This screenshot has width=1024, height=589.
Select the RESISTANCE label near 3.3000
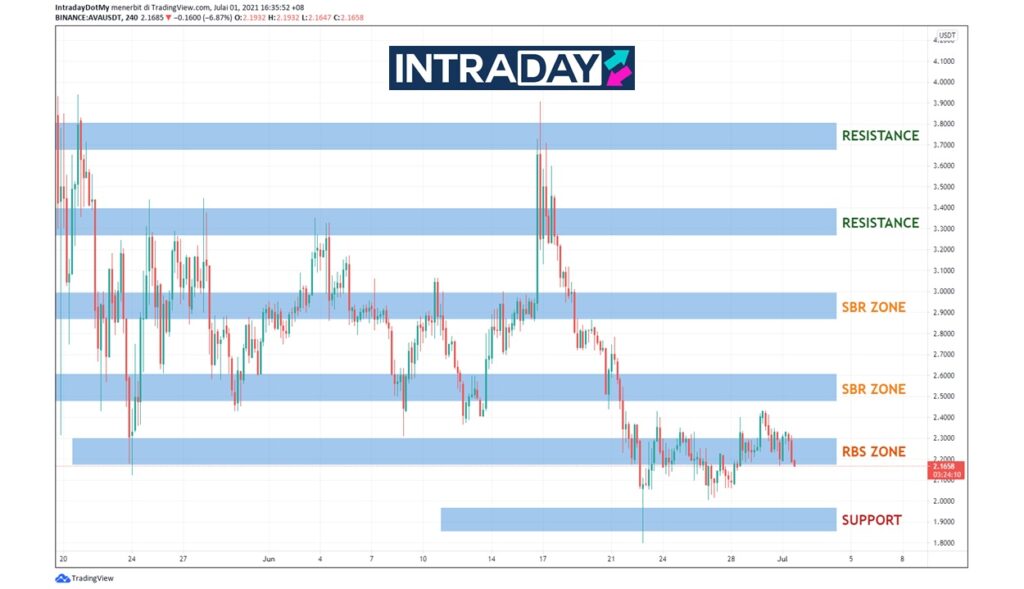pyautogui.click(x=880, y=223)
